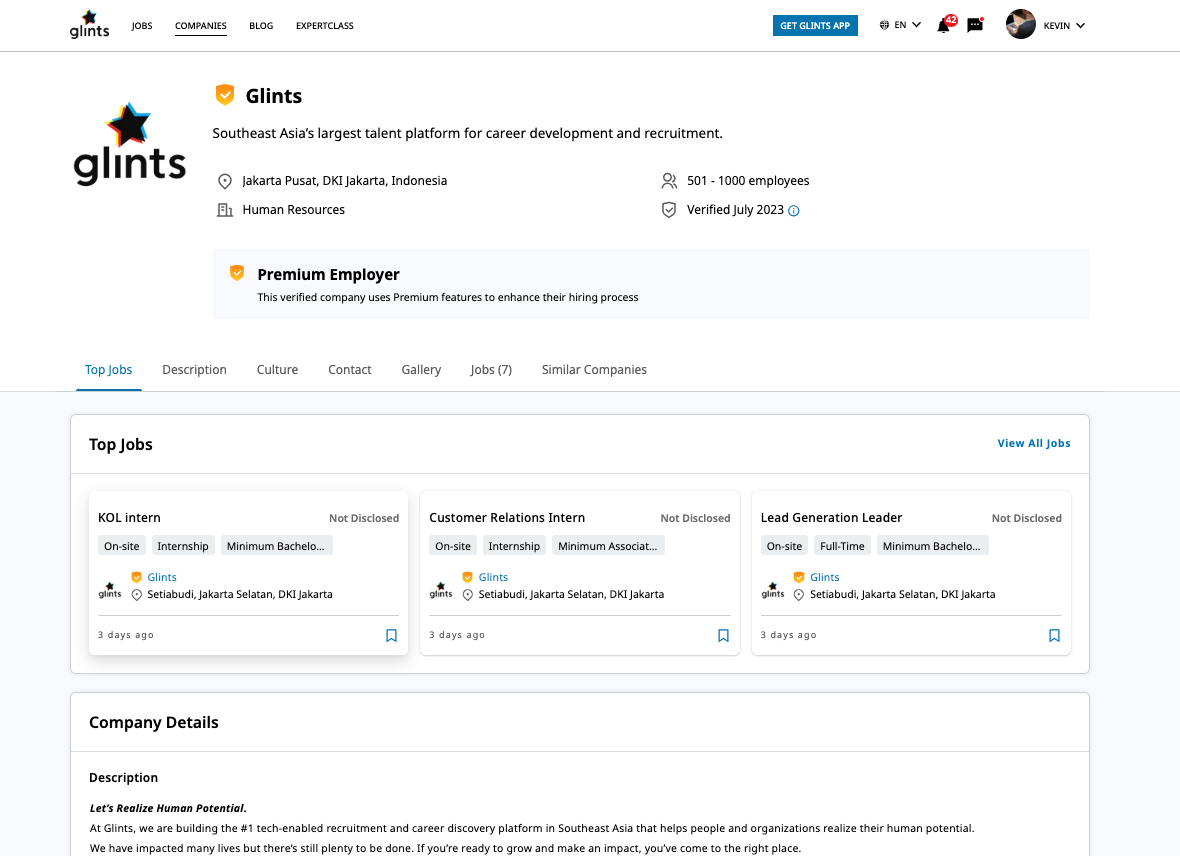
Task: Open the chat messages icon
Action: (974, 26)
